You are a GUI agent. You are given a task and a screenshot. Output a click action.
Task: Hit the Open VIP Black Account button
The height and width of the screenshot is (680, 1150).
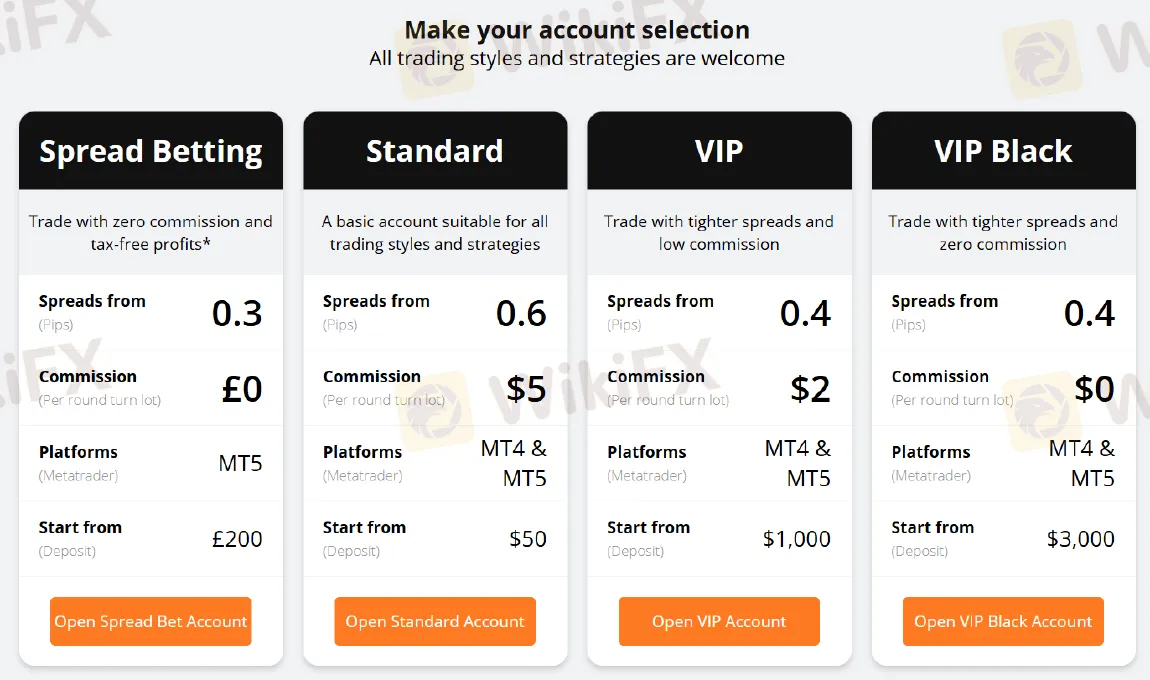(x=1003, y=622)
